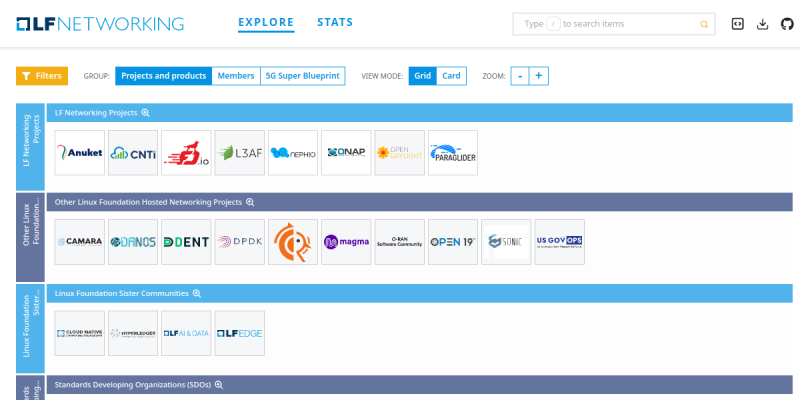This screenshot has width=800, height=400.
Task: Expand Linux Foundation Sister Communities magnifier
Action: coord(197,293)
